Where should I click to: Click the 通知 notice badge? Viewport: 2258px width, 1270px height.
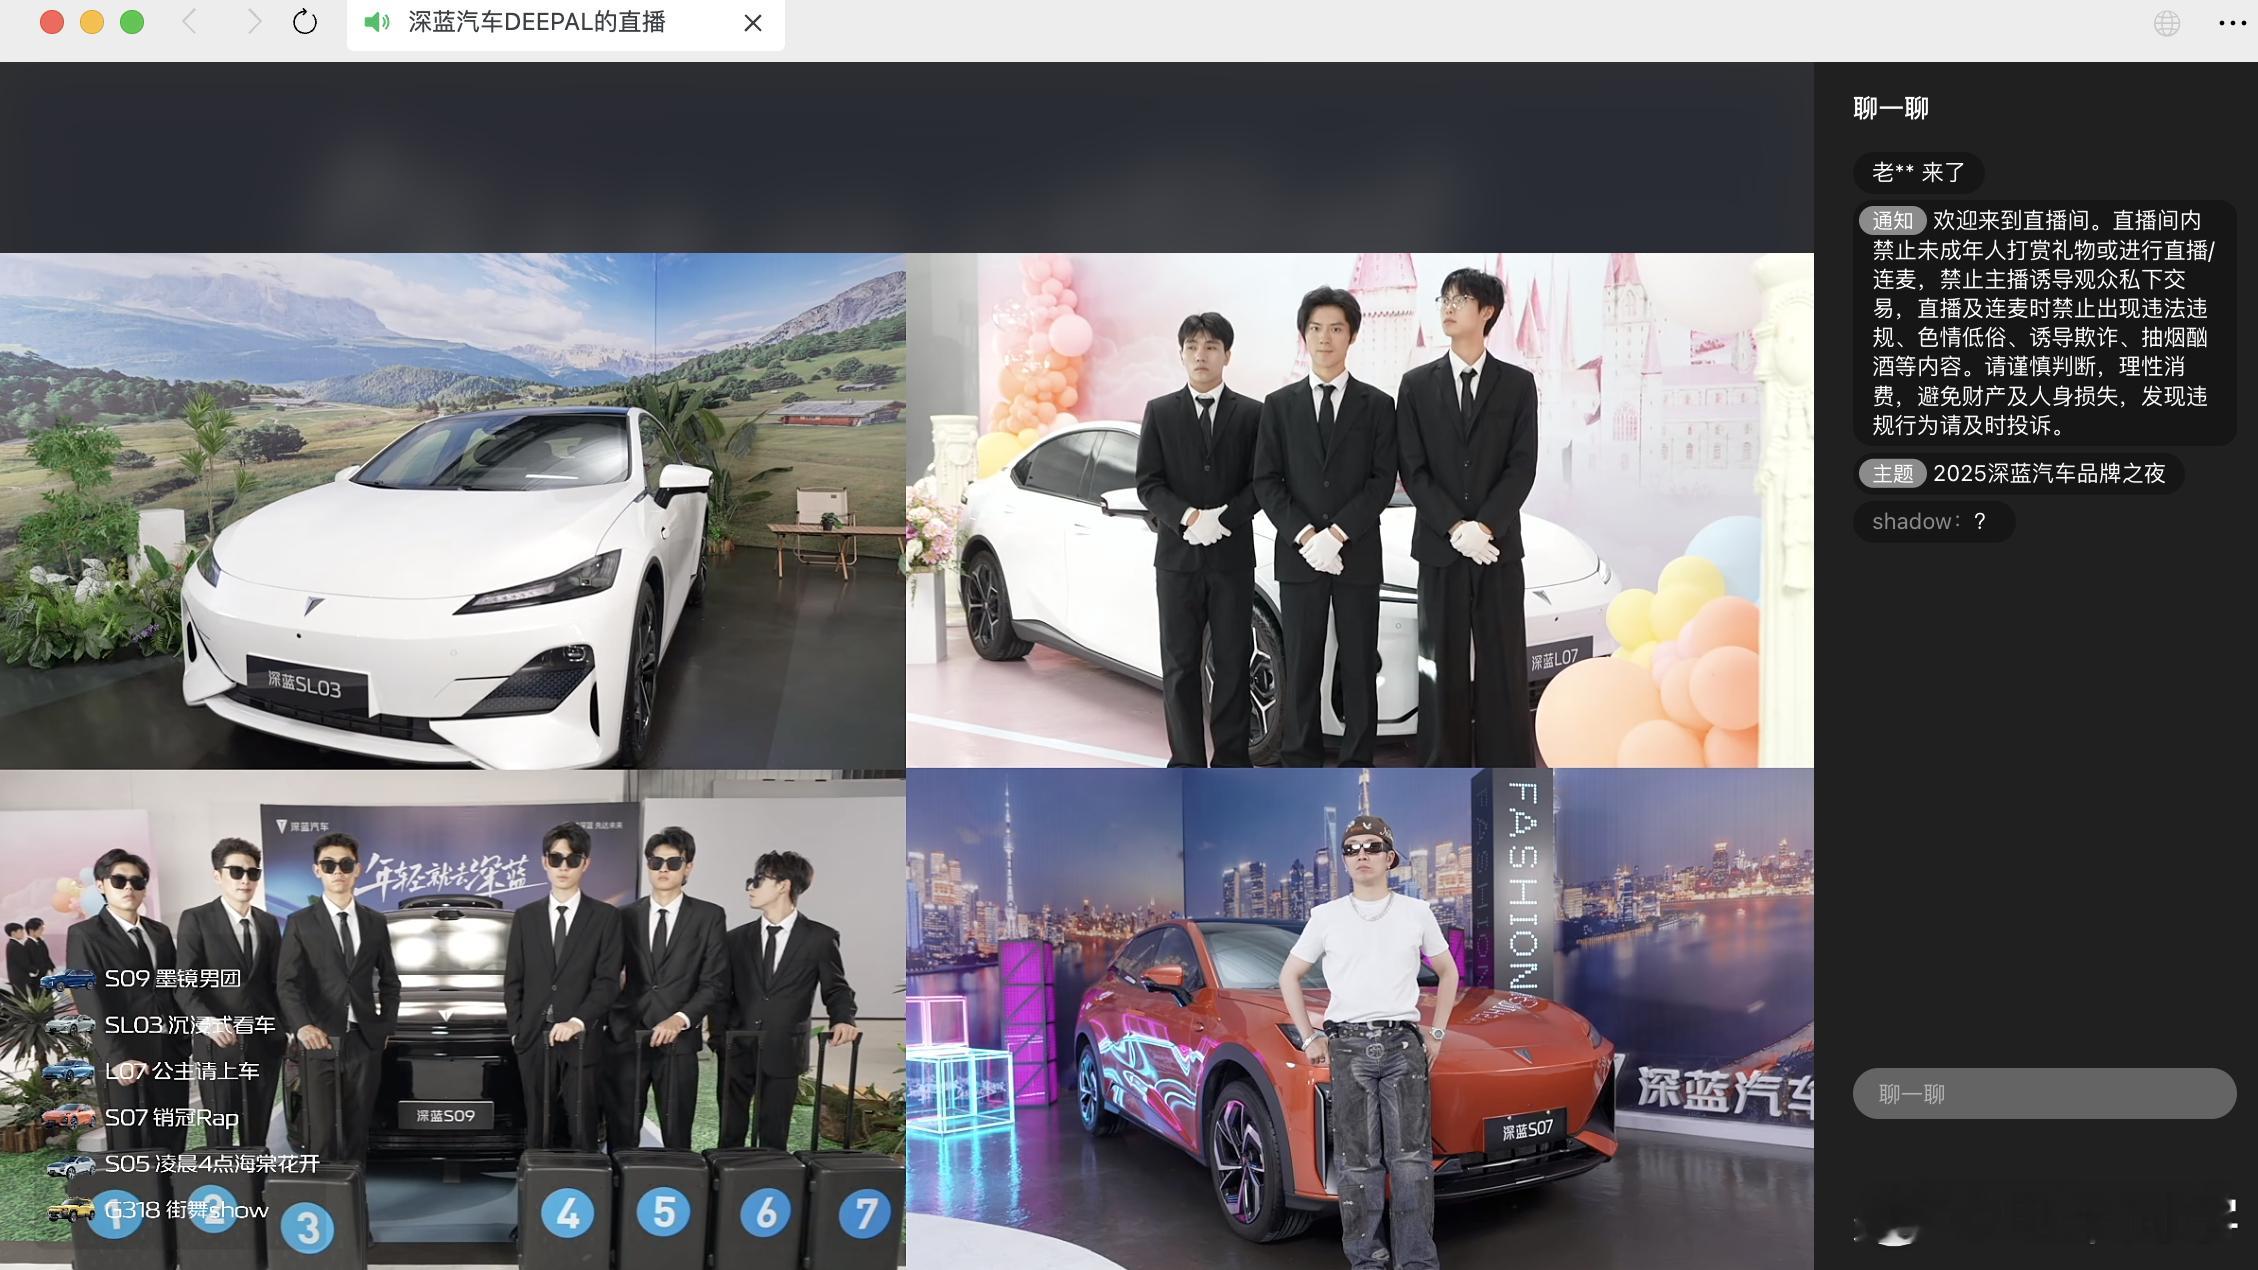click(x=1892, y=220)
